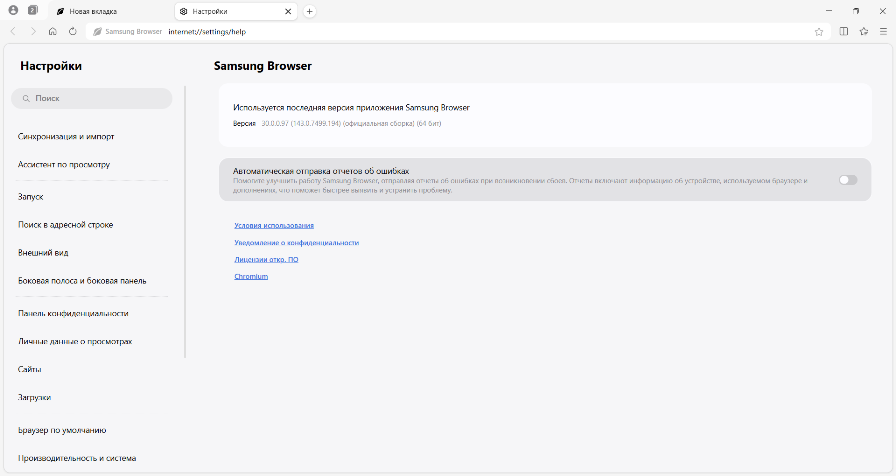The height and width of the screenshot is (476, 896).
Task: Click the sidebar vertical scrollbar
Action: 185,222
